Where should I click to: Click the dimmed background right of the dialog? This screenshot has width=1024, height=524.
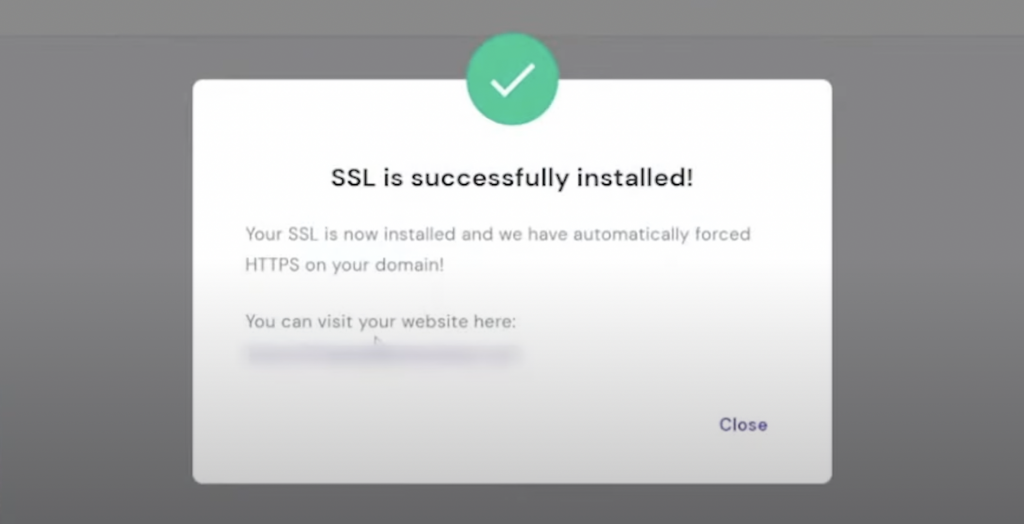[x=928, y=281]
